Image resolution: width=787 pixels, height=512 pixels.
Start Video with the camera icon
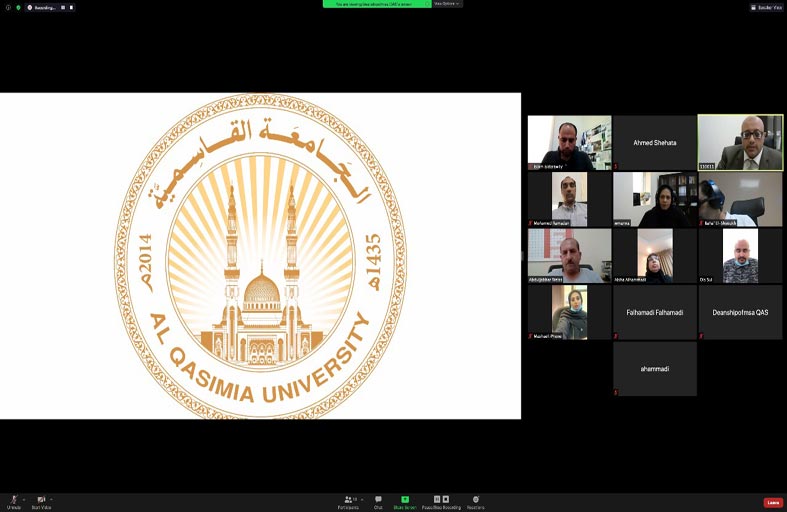tap(41, 501)
